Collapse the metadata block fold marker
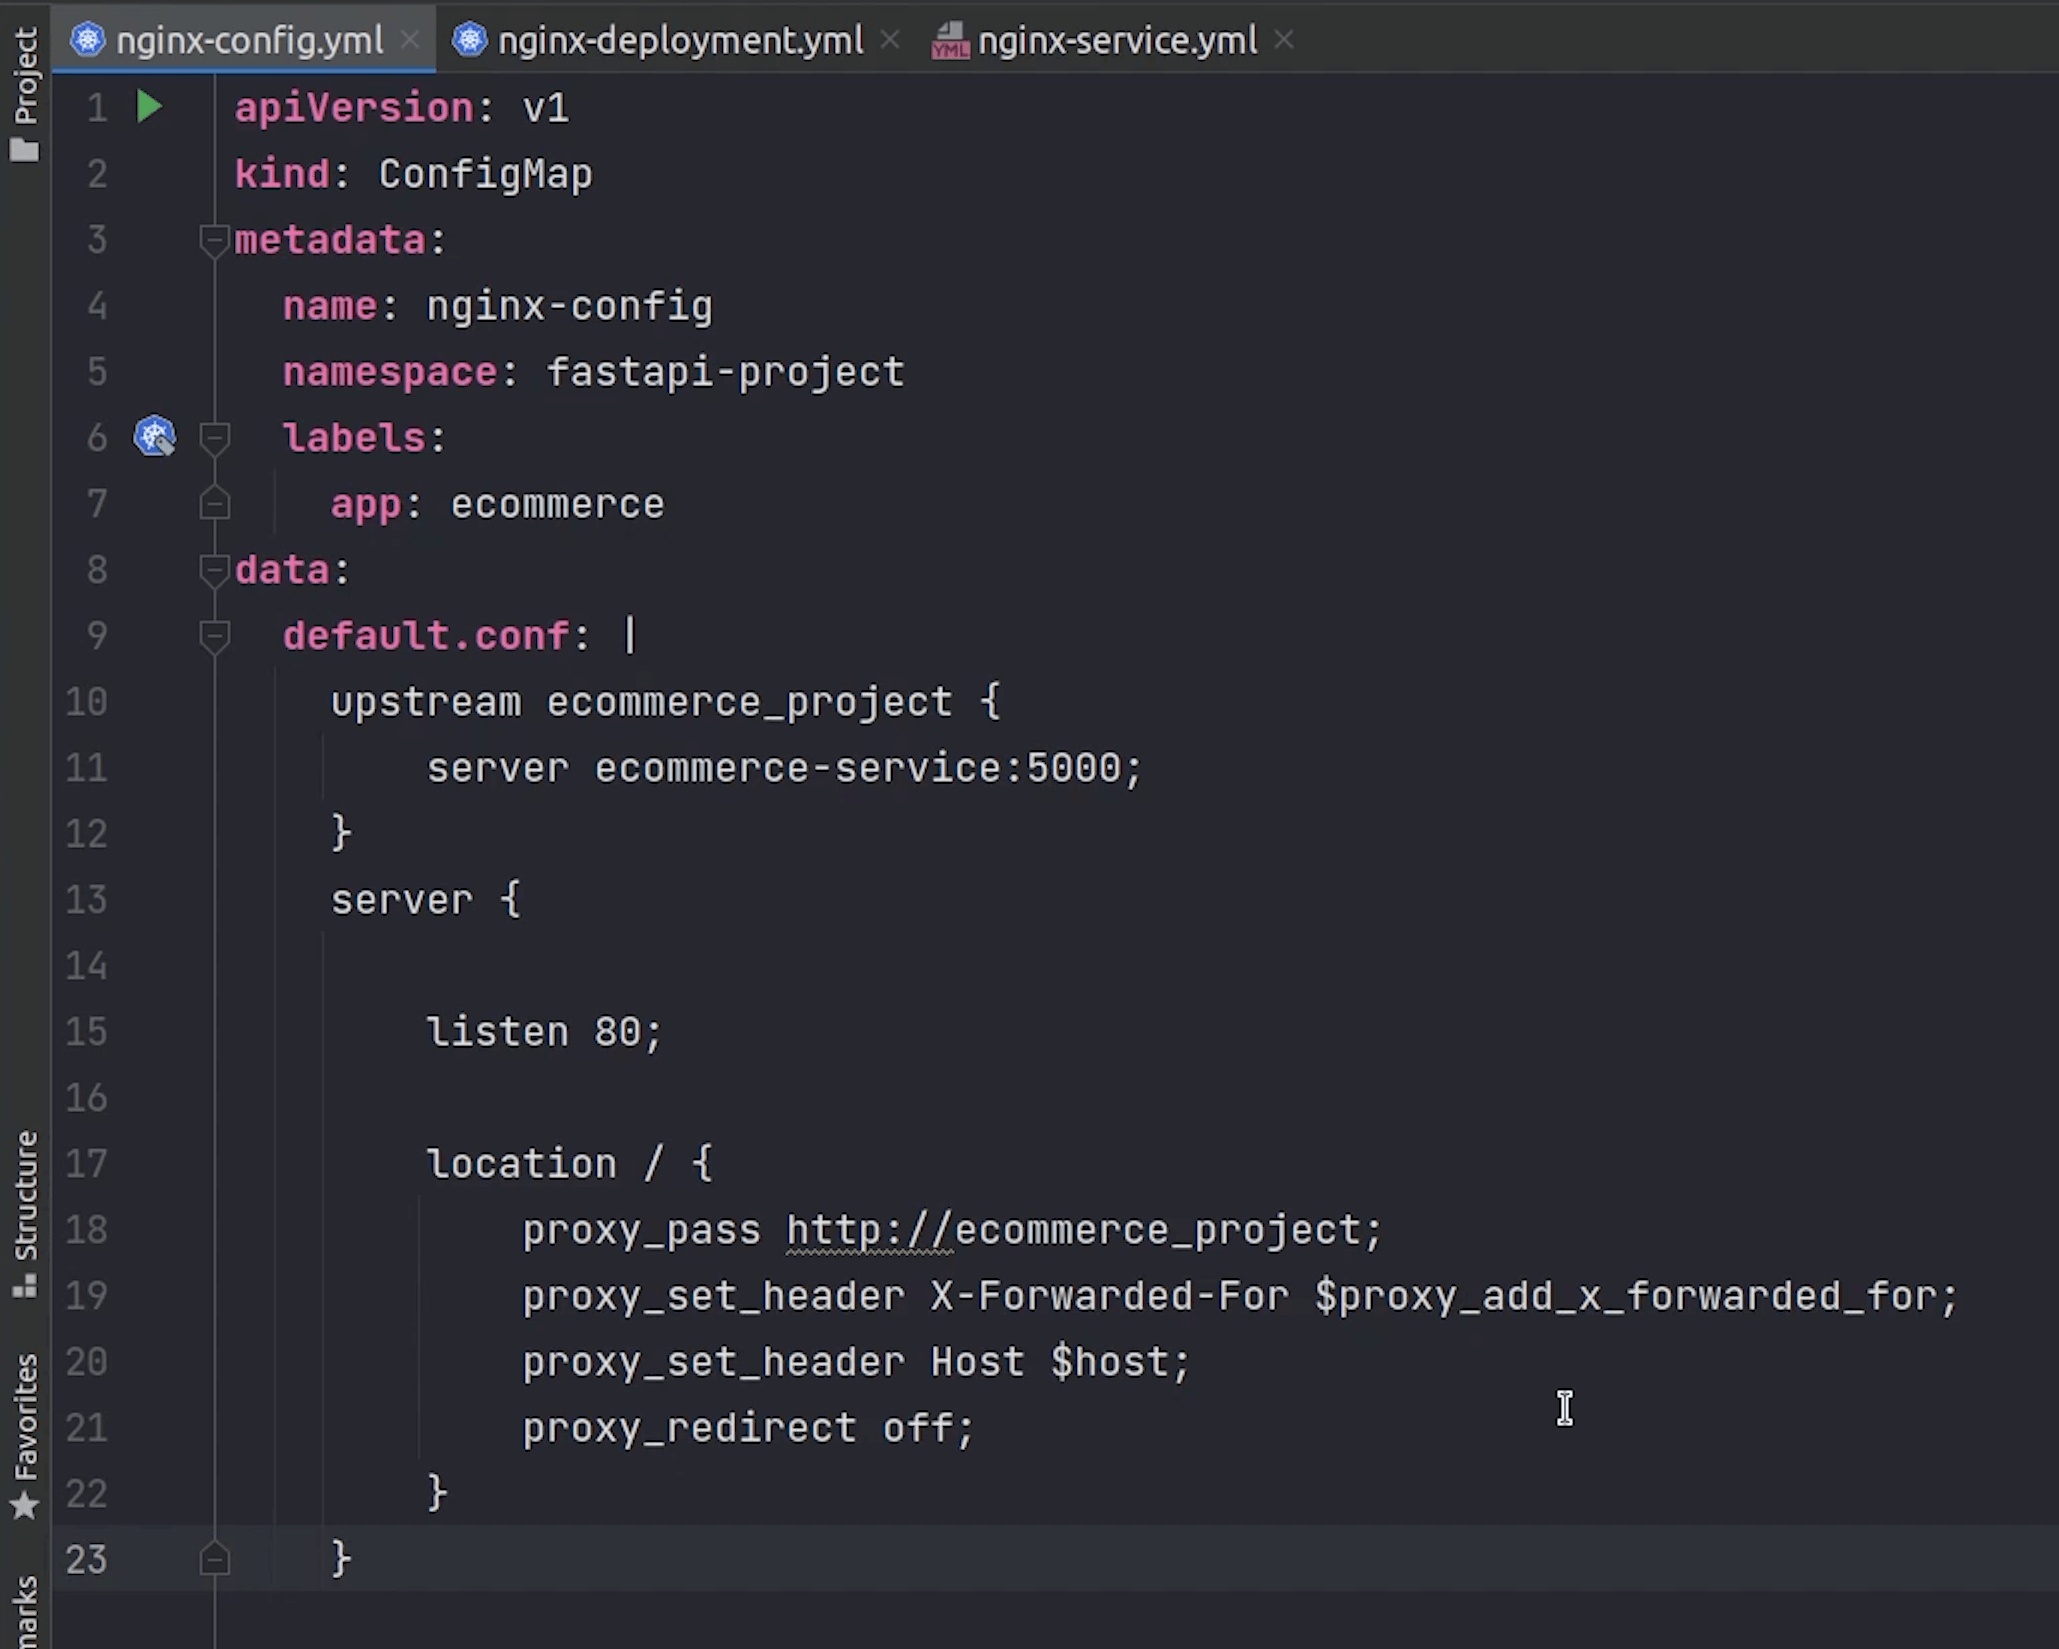2059x1649 pixels. (x=214, y=240)
